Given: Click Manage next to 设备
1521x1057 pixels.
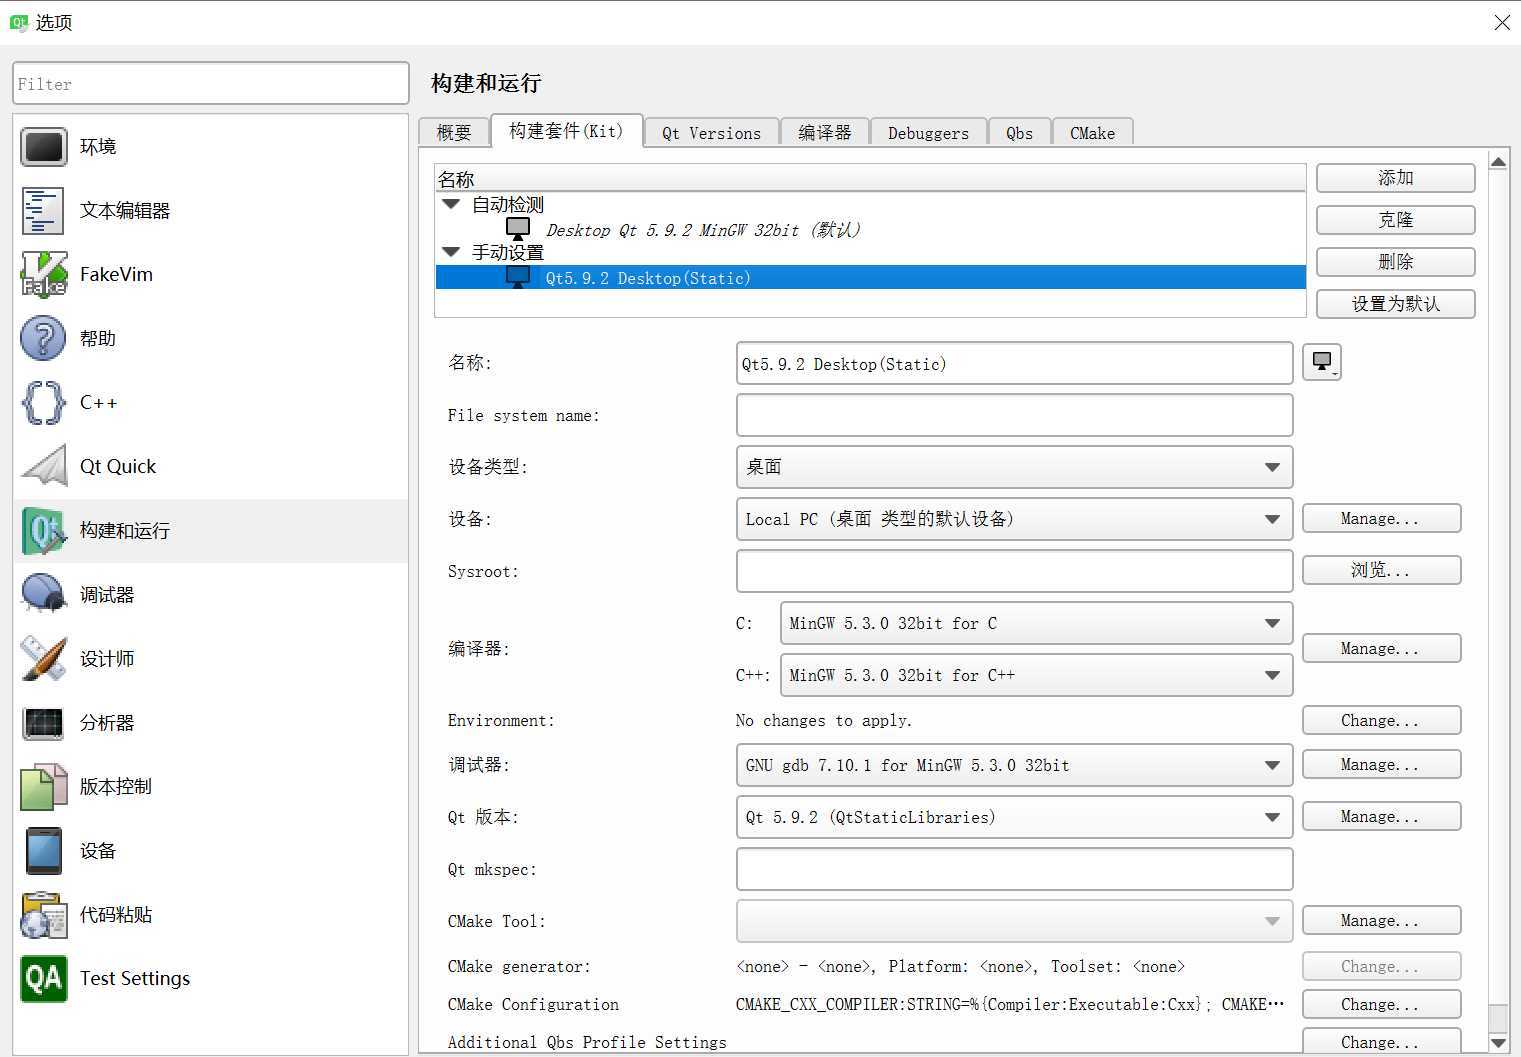Looking at the screenshot, I should pos(1381,518).
